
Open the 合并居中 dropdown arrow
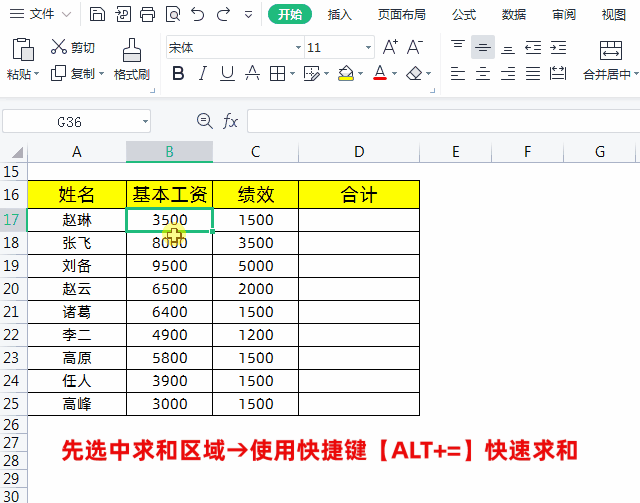[x=636, y=74]
